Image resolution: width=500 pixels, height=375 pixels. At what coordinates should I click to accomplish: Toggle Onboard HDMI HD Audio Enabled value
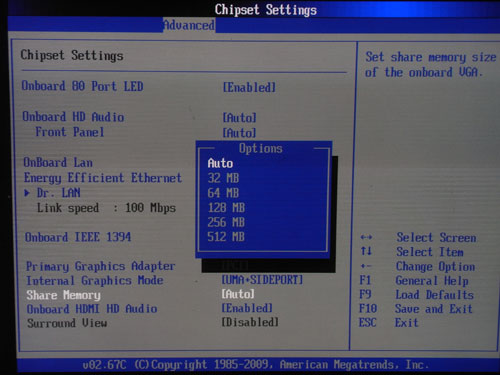[247, 308]
